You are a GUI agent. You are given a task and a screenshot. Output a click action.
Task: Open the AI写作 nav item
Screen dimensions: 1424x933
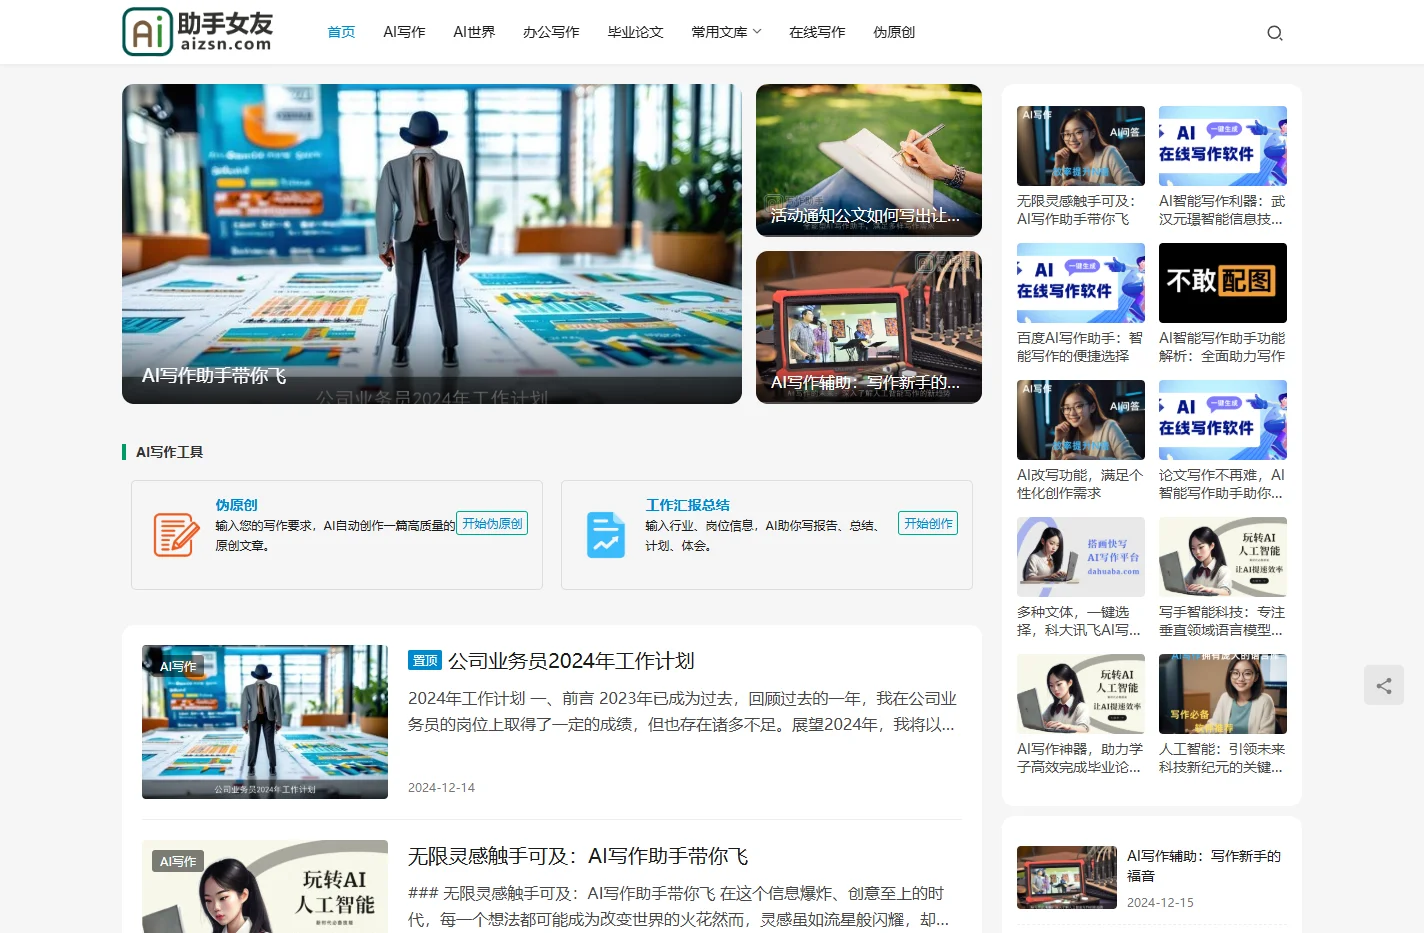point(404,32)
